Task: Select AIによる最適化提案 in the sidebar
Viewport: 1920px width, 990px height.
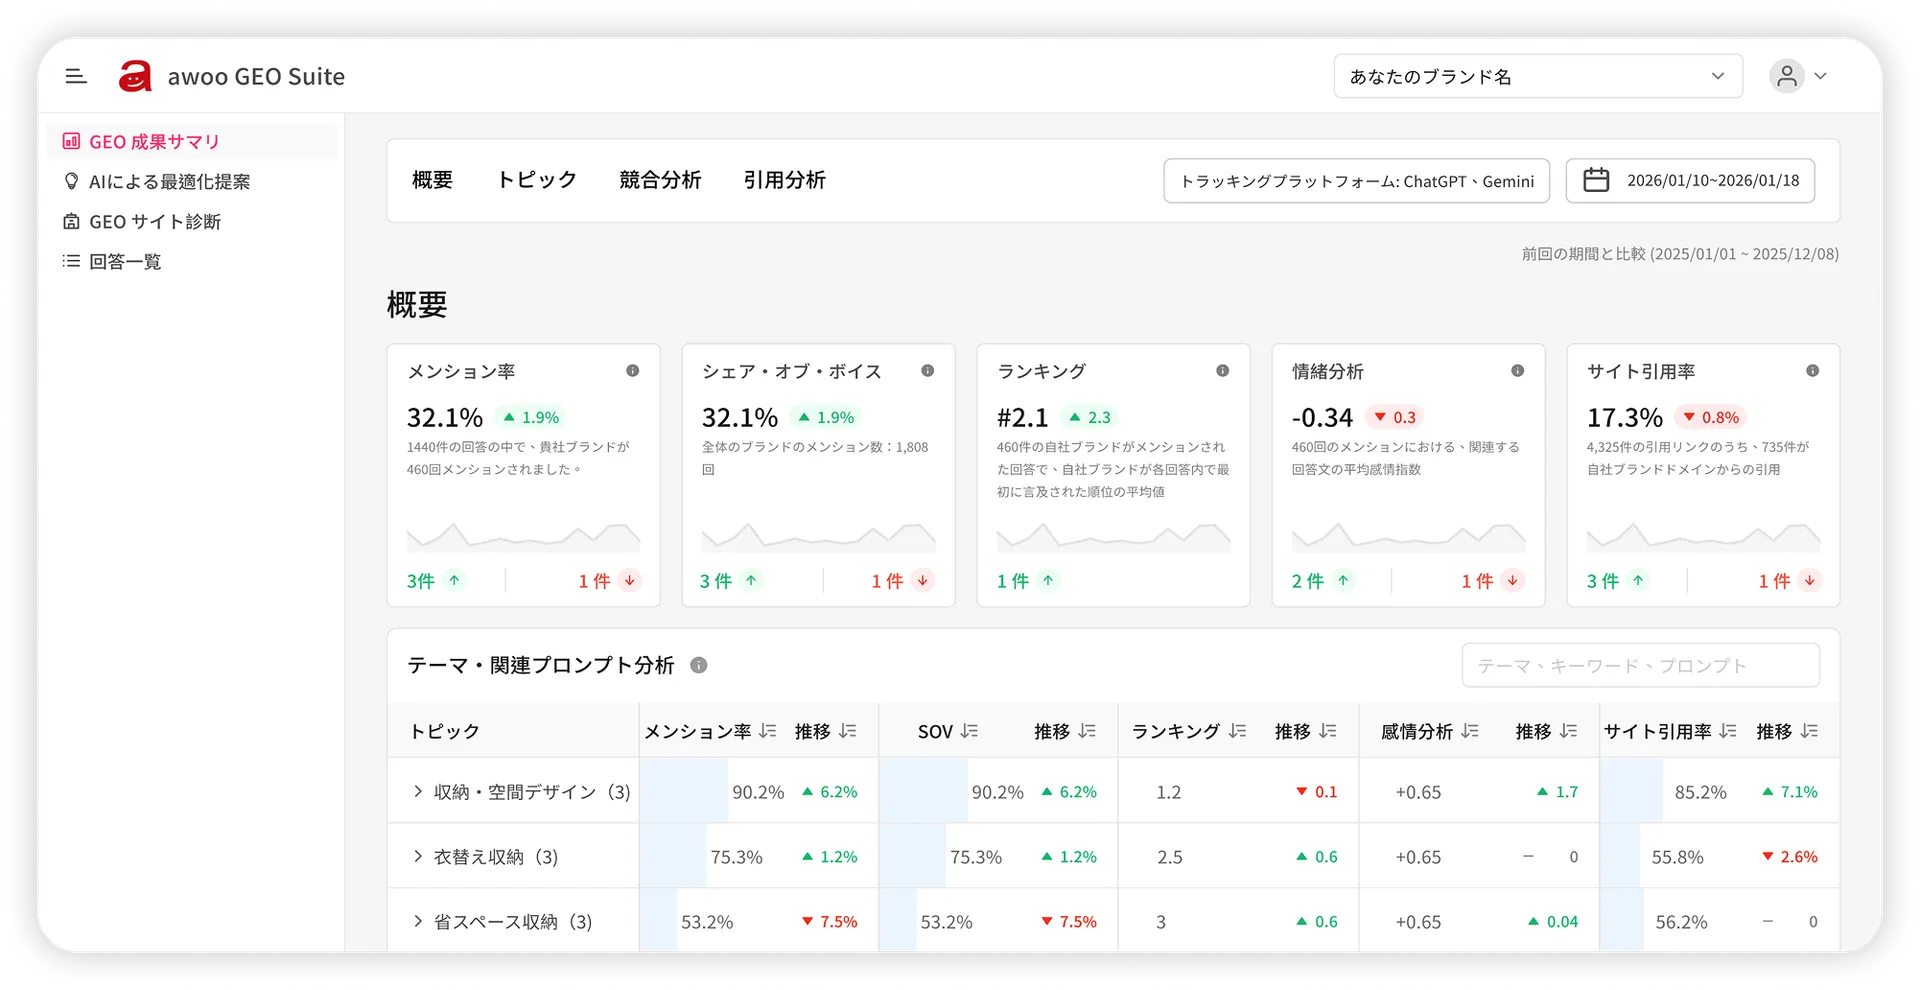Action: [x=170, y=181]
